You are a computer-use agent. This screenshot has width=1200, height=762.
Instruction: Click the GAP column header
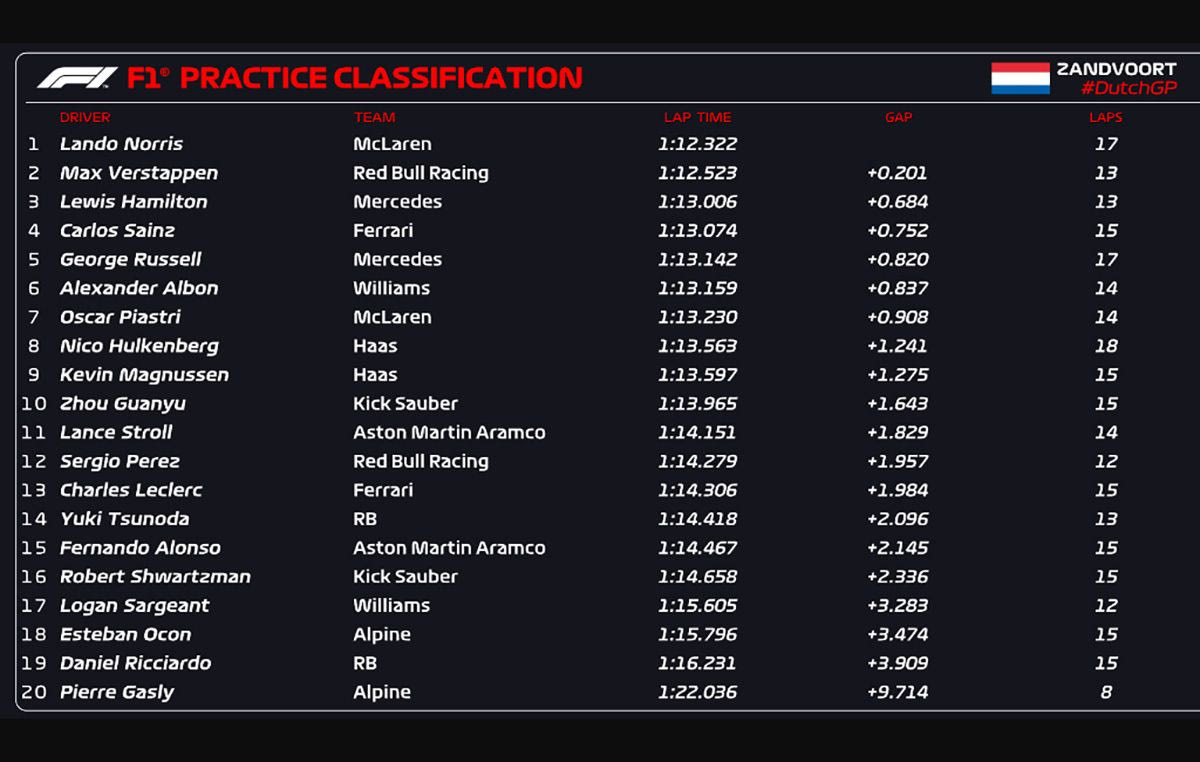[898, 117]
